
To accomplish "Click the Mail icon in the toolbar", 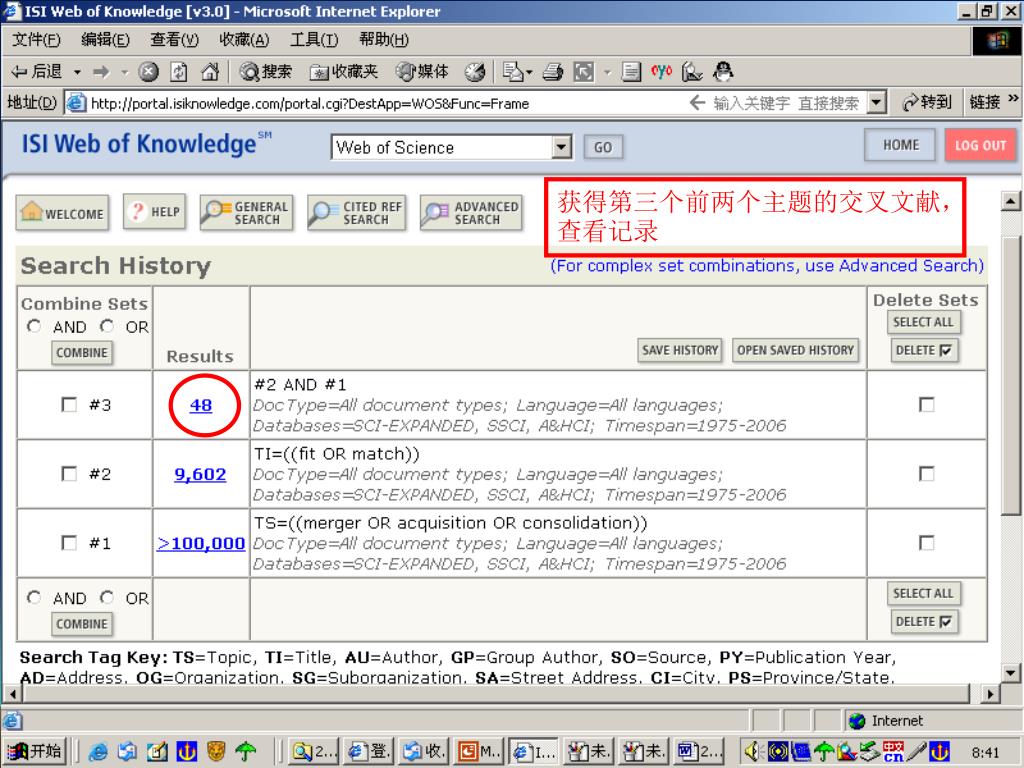I will point(517,72).
